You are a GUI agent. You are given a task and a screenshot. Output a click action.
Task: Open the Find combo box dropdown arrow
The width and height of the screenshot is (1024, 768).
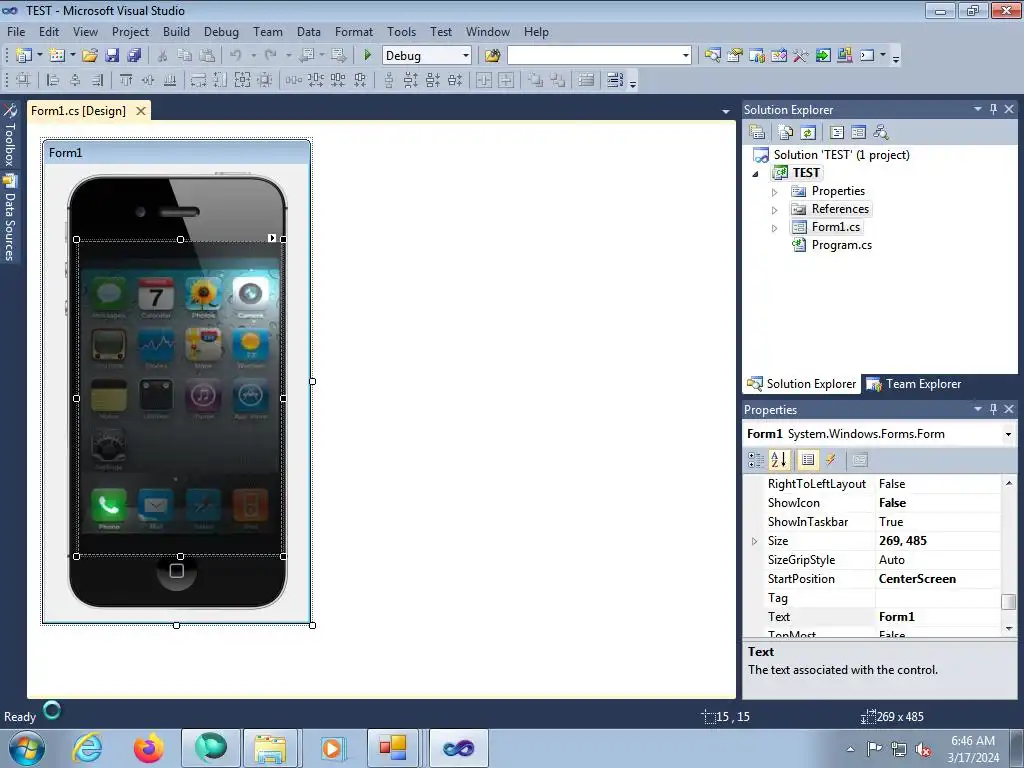tap(685, 56)
